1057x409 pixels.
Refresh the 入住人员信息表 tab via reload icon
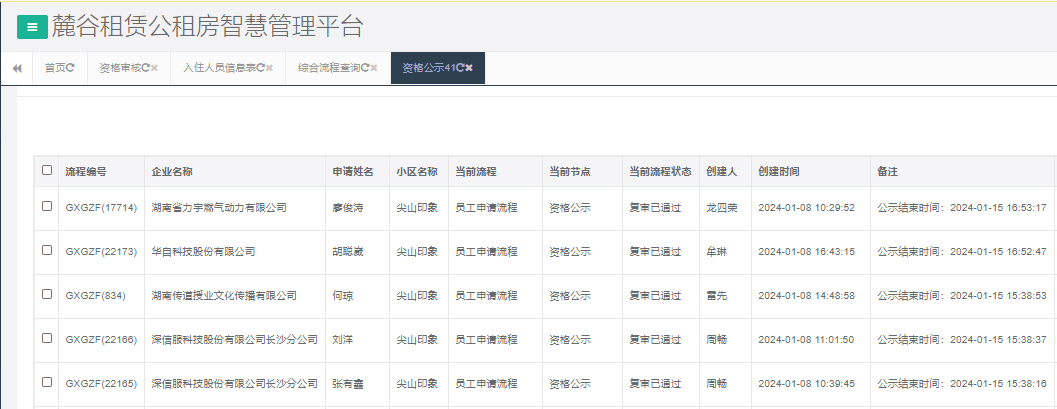[261, 67]
